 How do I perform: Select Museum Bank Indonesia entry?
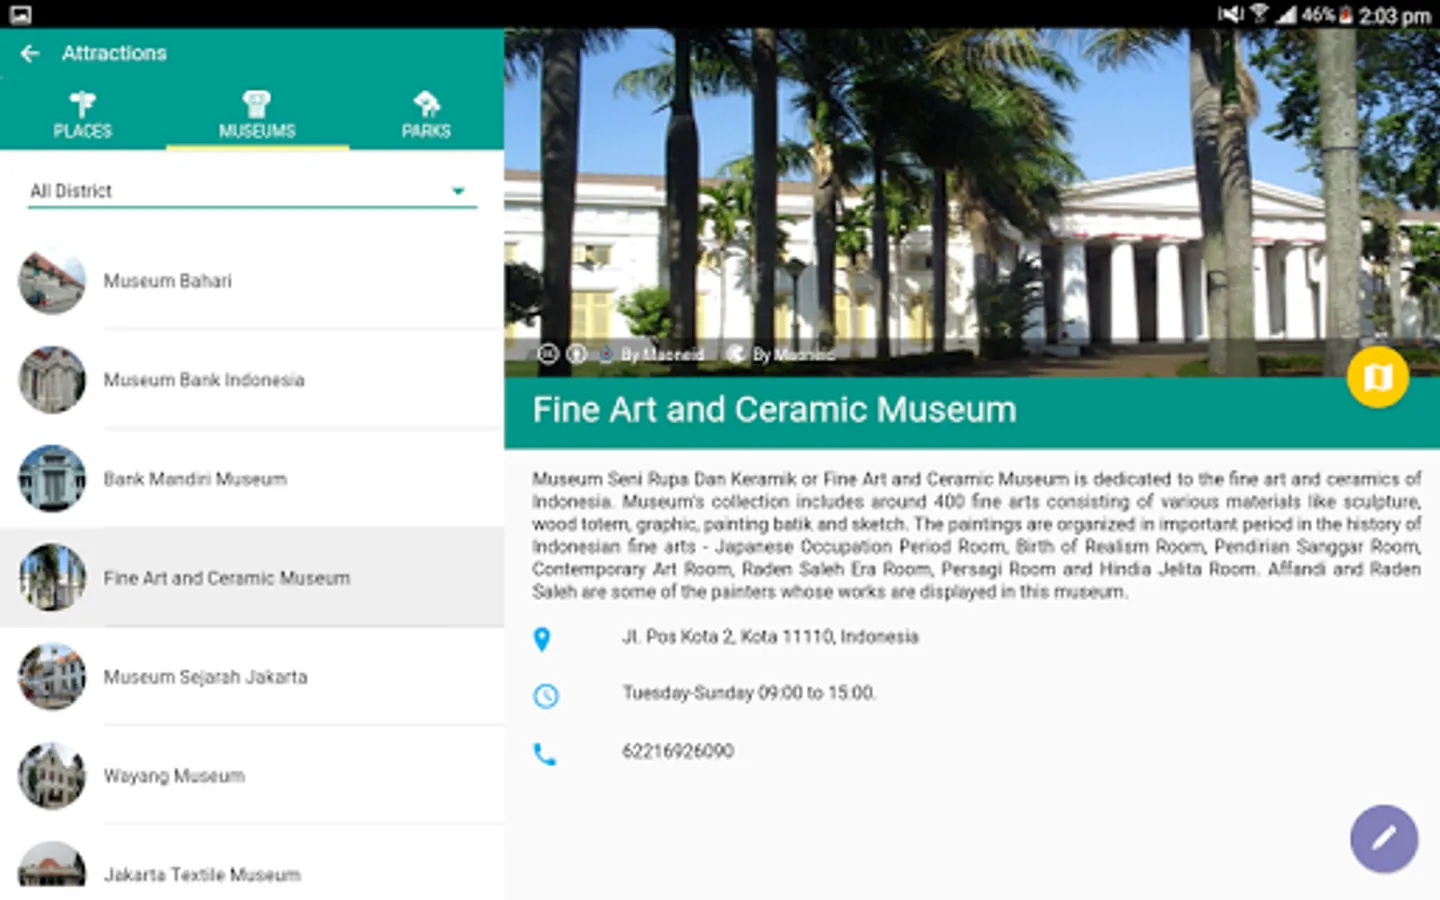coord(204,380)
